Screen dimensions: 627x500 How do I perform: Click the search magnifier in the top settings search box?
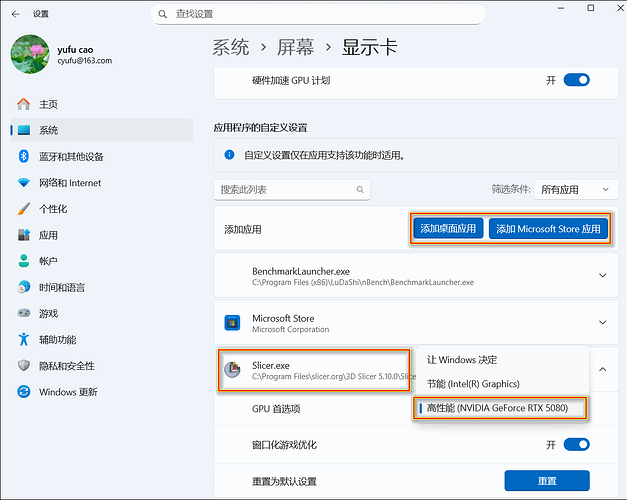(162, 14)
